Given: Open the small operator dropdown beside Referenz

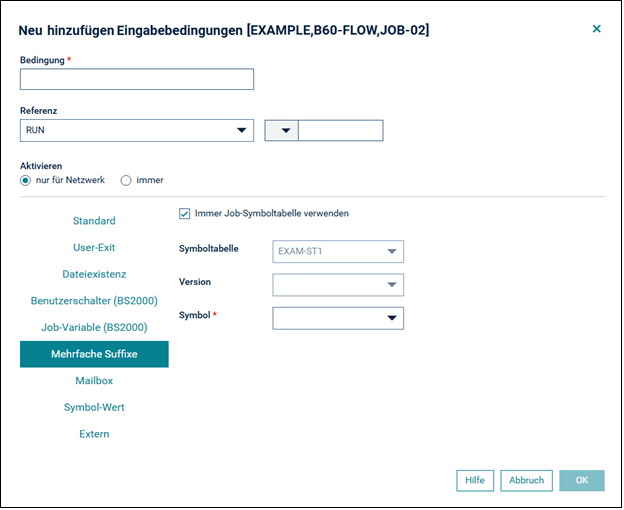Looking at the screenshot, I should [282, 130].
